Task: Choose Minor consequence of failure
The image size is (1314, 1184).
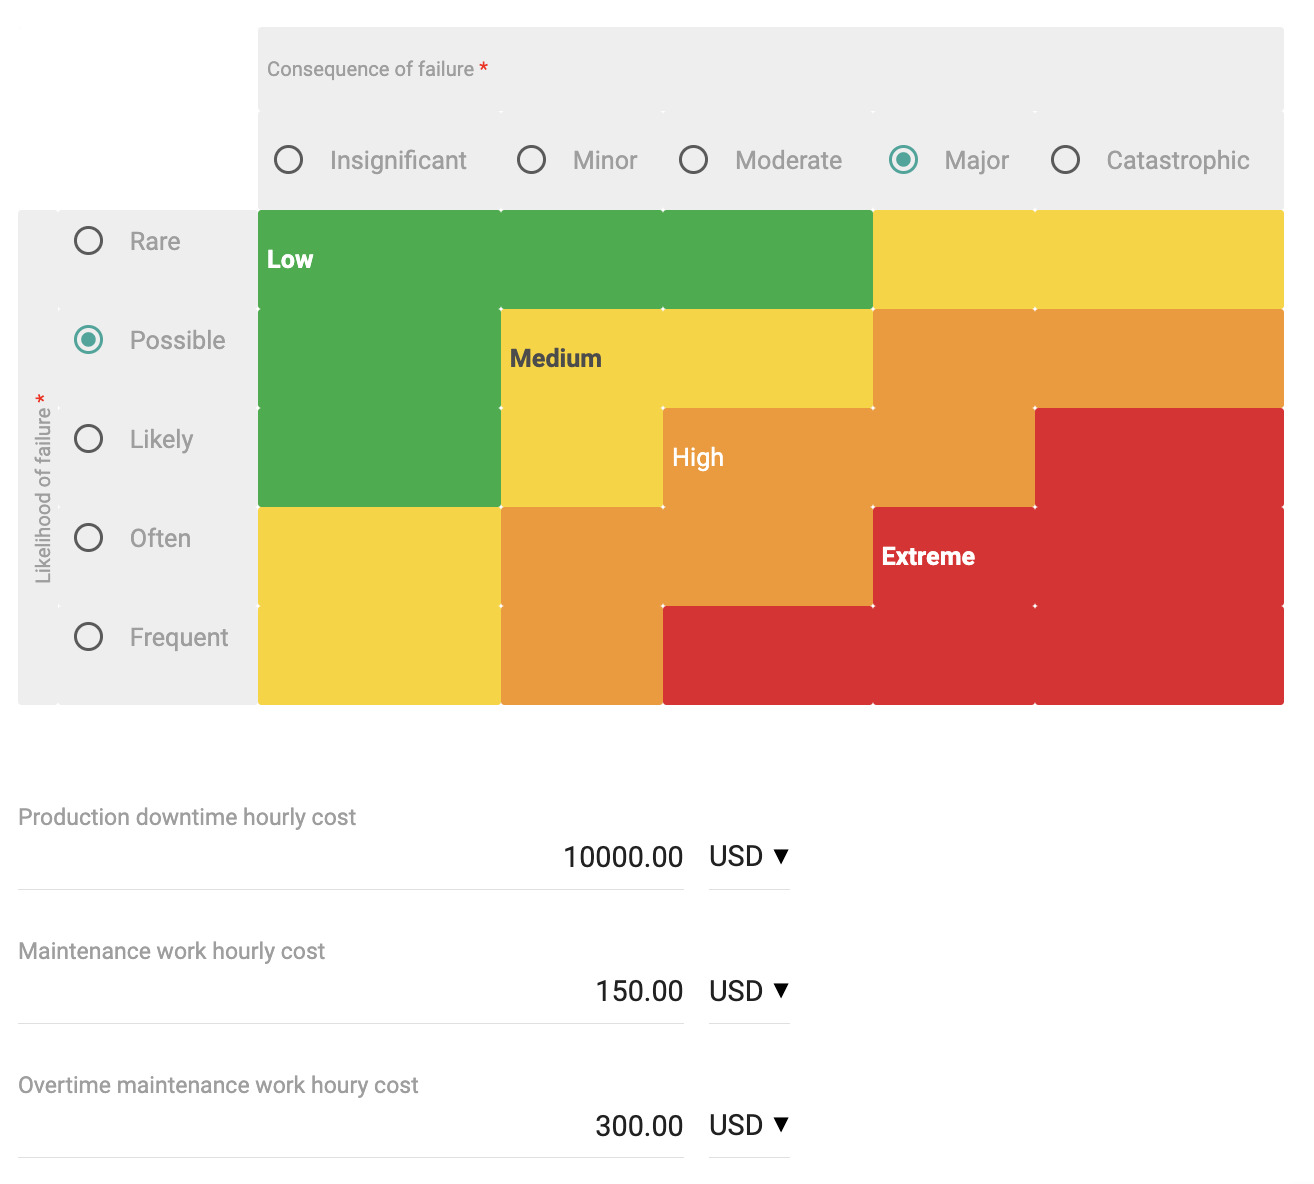Action: point(532,160)
